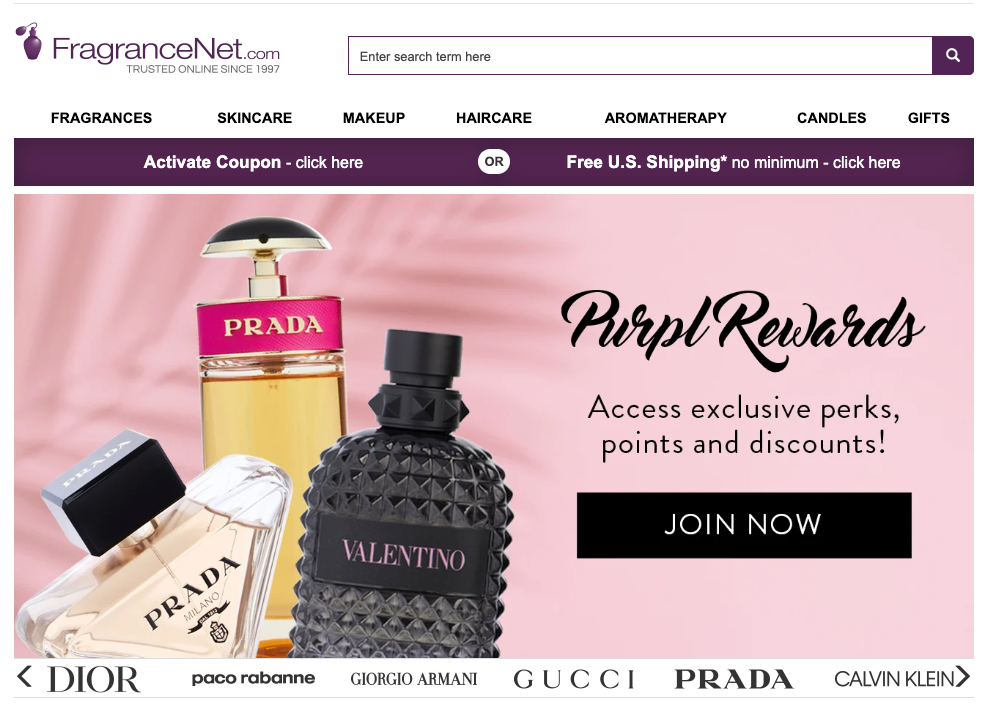Advance brand carousel with right chevron
The height and width of the screenshot is (705, 988).
(962, 677)
